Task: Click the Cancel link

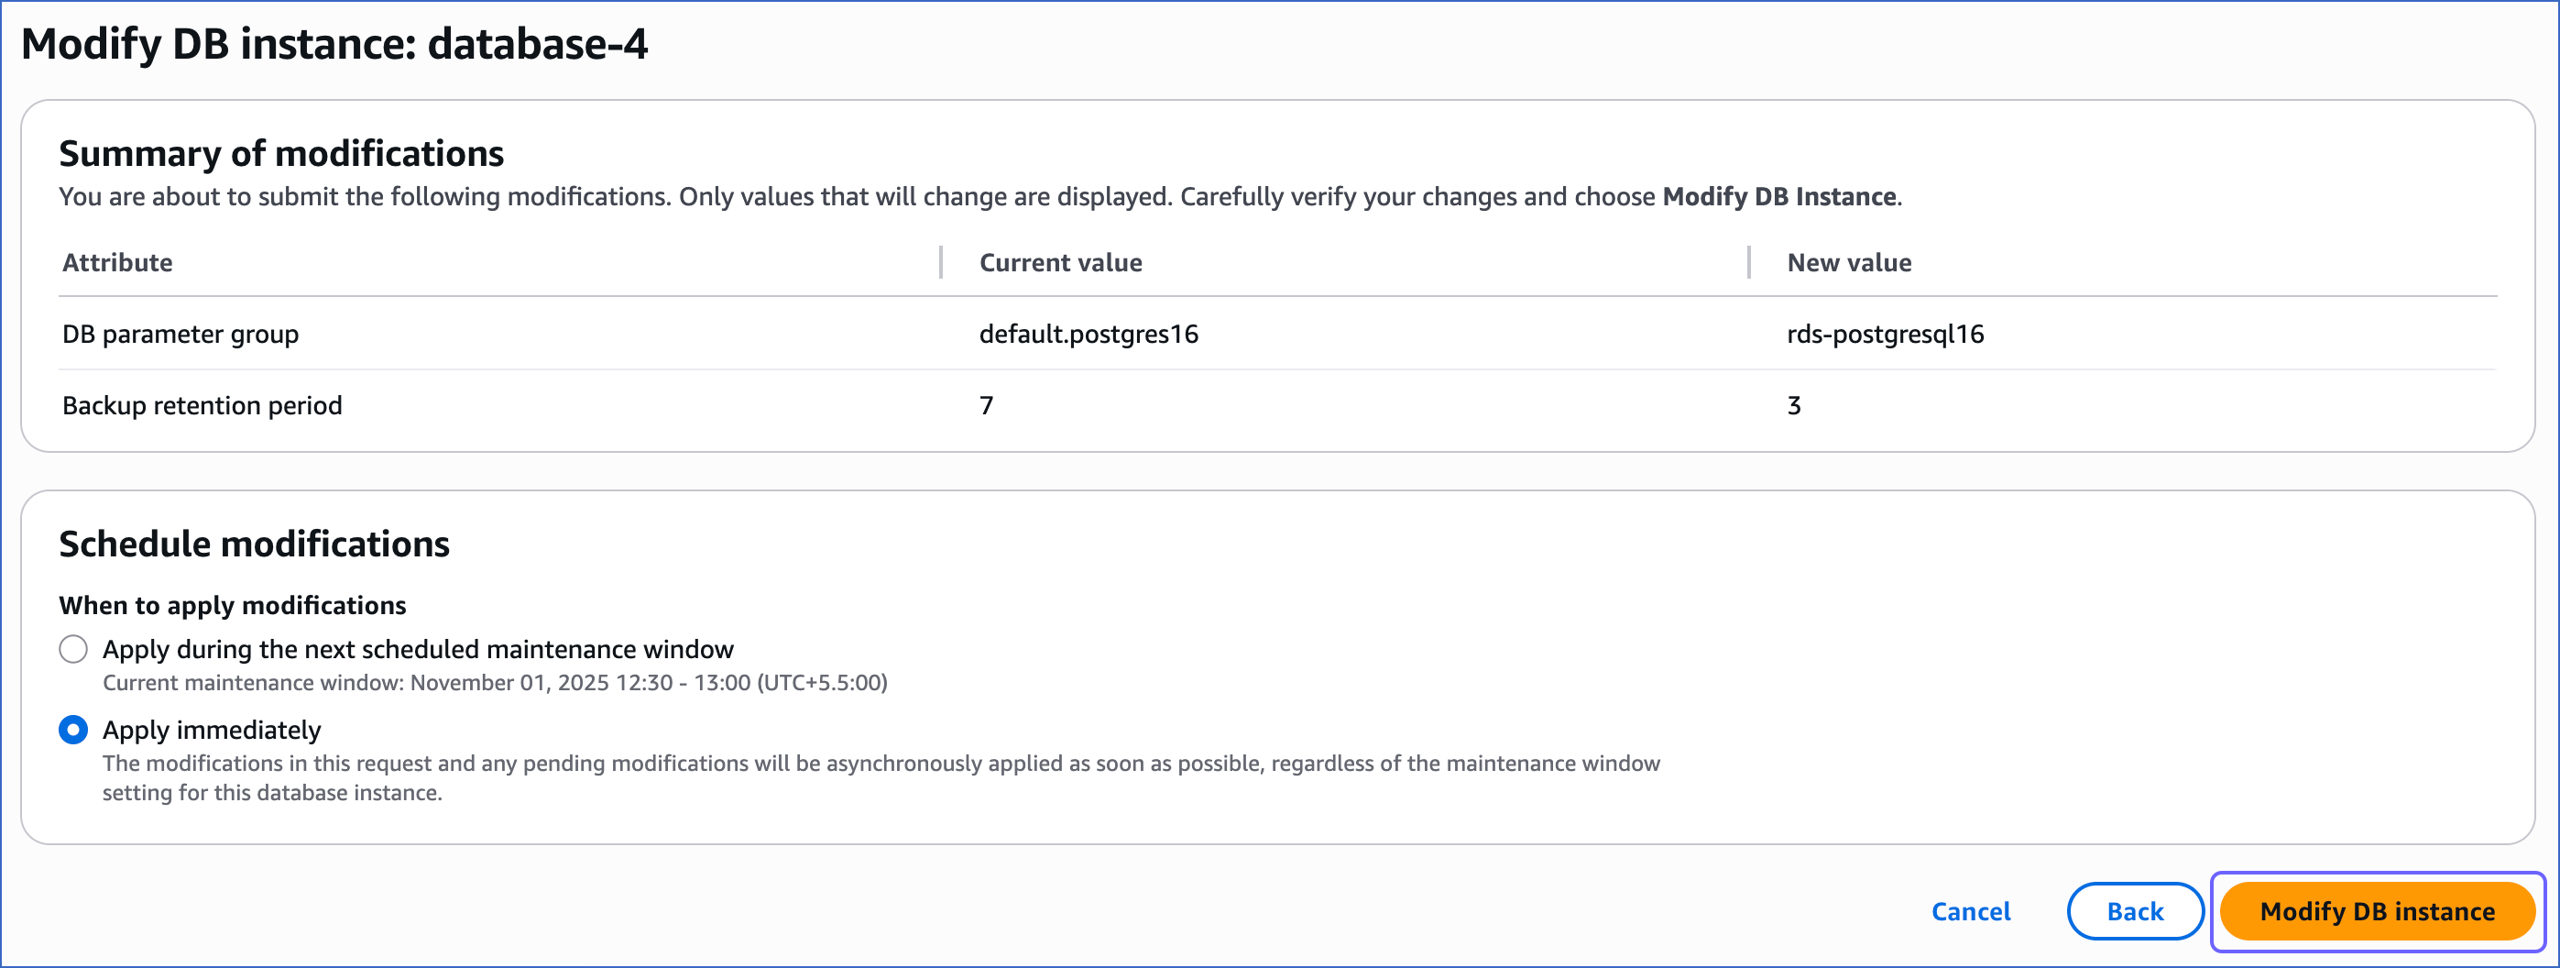Action: pos(1969,911)
